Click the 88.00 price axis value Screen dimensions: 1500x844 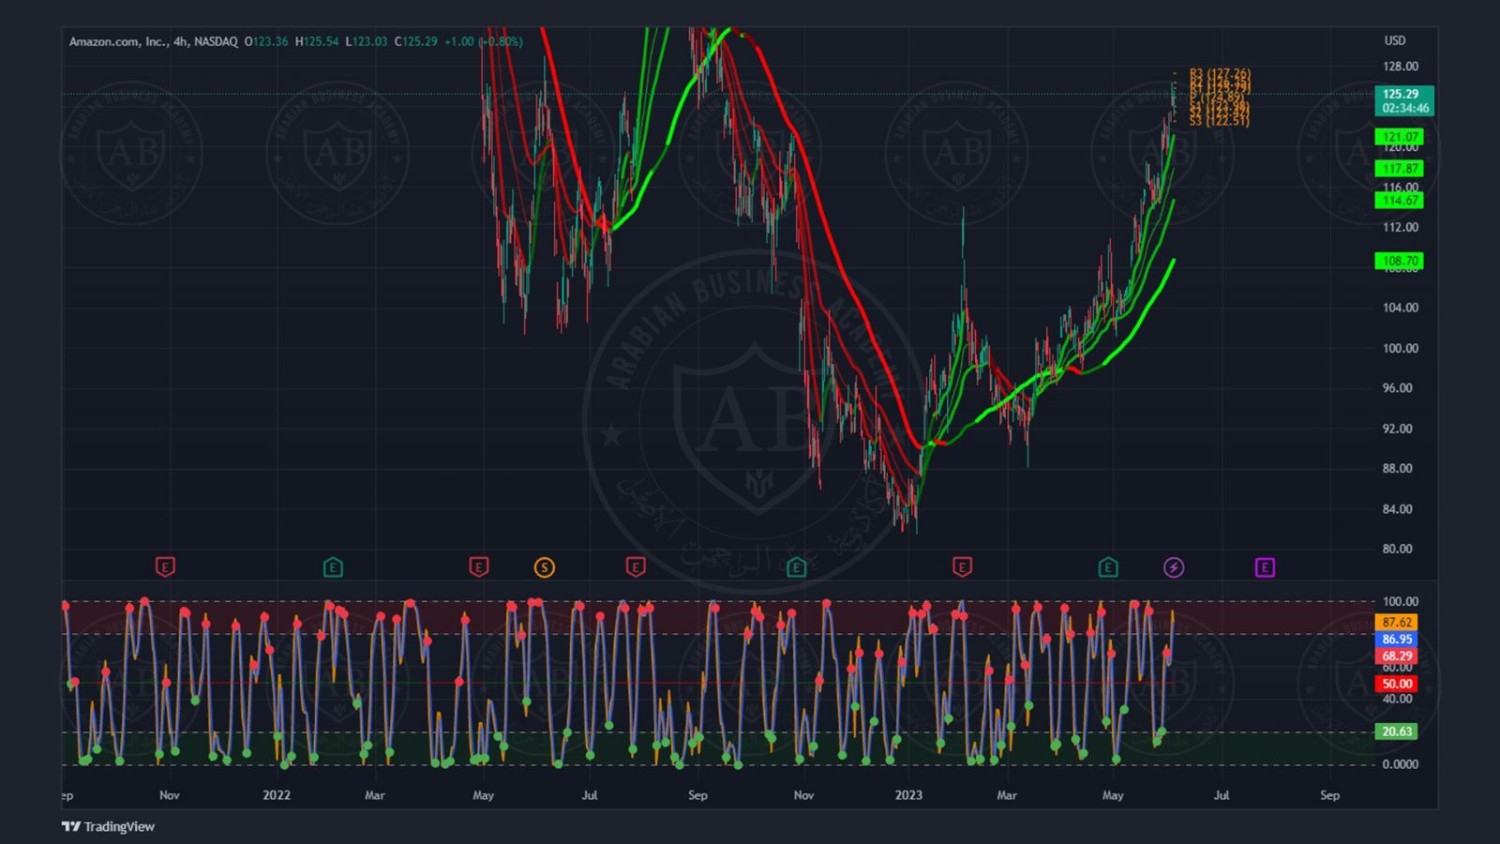(1400, 468)
